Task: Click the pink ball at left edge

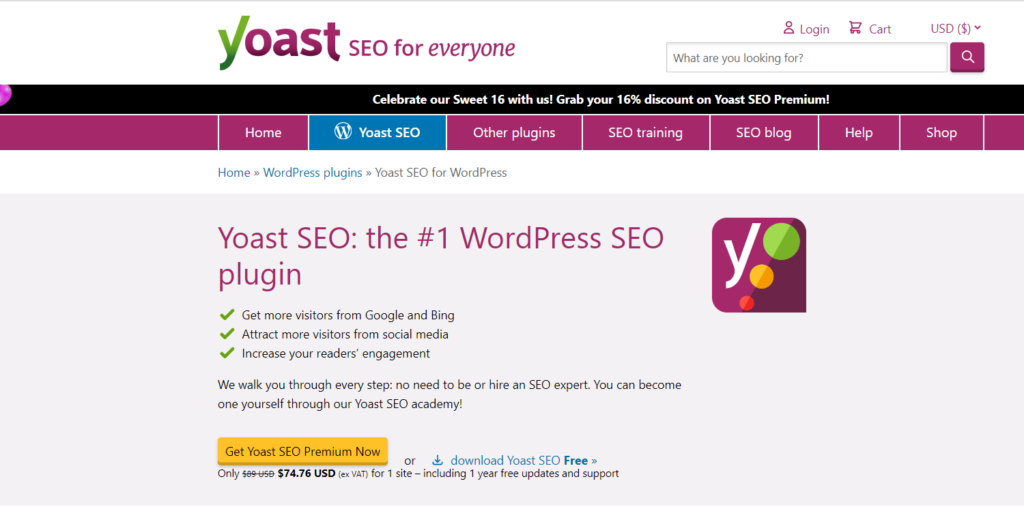Action: [x=4, y=95]
